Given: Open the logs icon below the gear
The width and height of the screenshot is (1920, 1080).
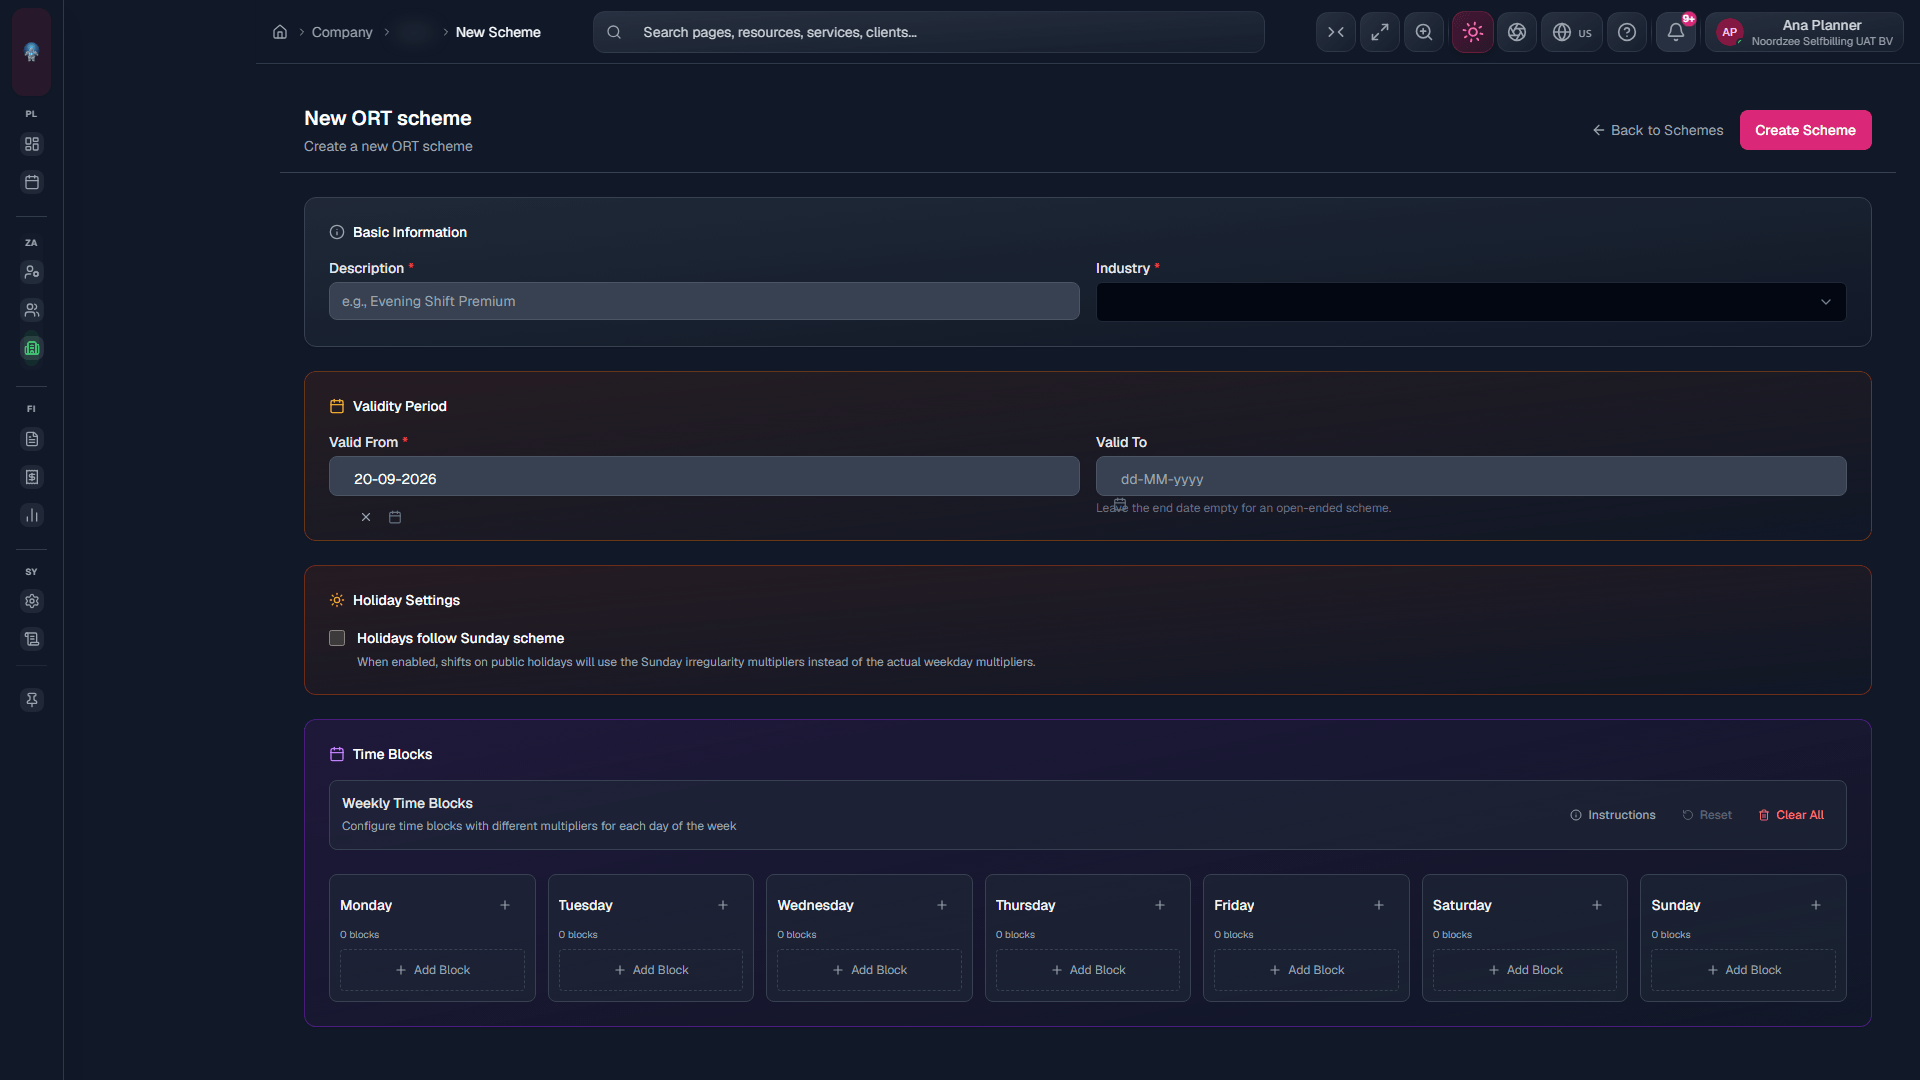Looking at the screenshot, I should [32, 639].
